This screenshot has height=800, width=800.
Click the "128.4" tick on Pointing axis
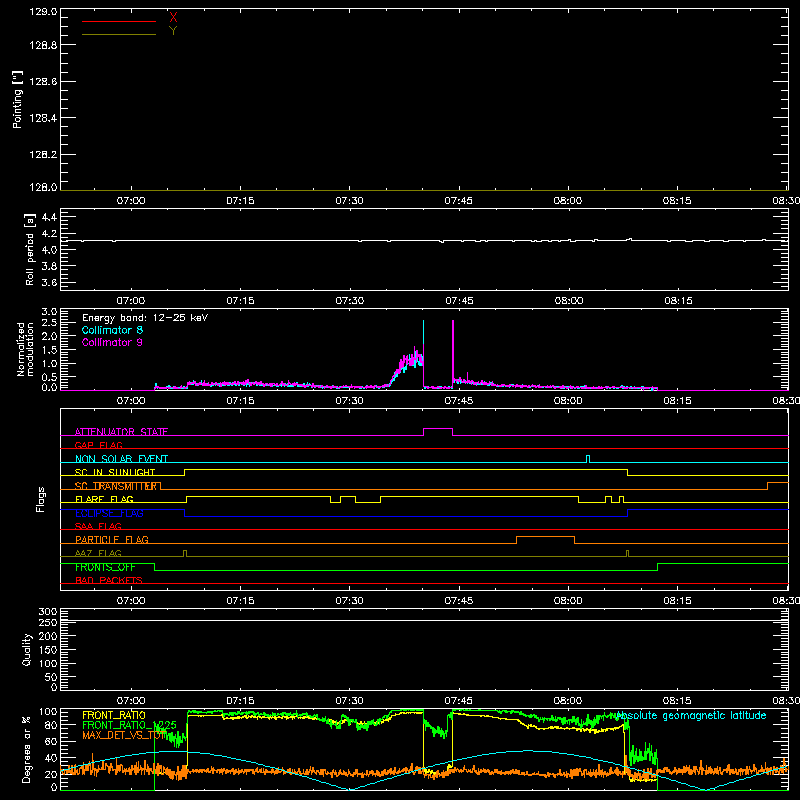coord(43,118)
